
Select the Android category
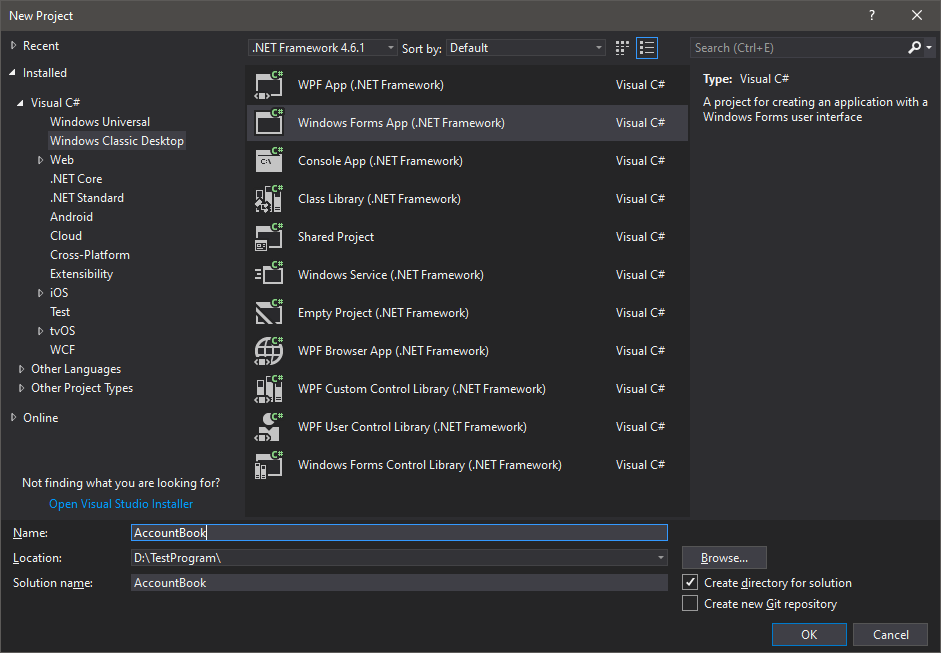pos(71,217)
